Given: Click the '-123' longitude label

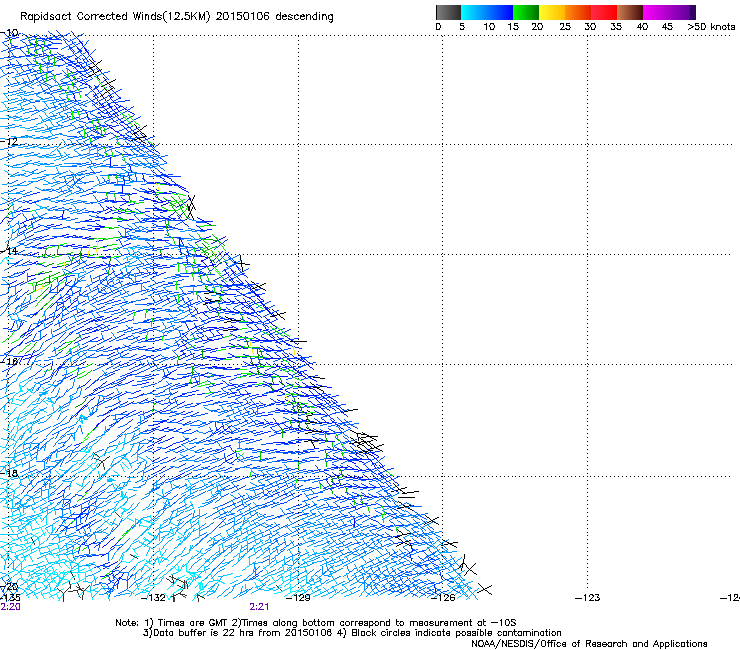Looking at the screenshot, I should click(588, 598).
